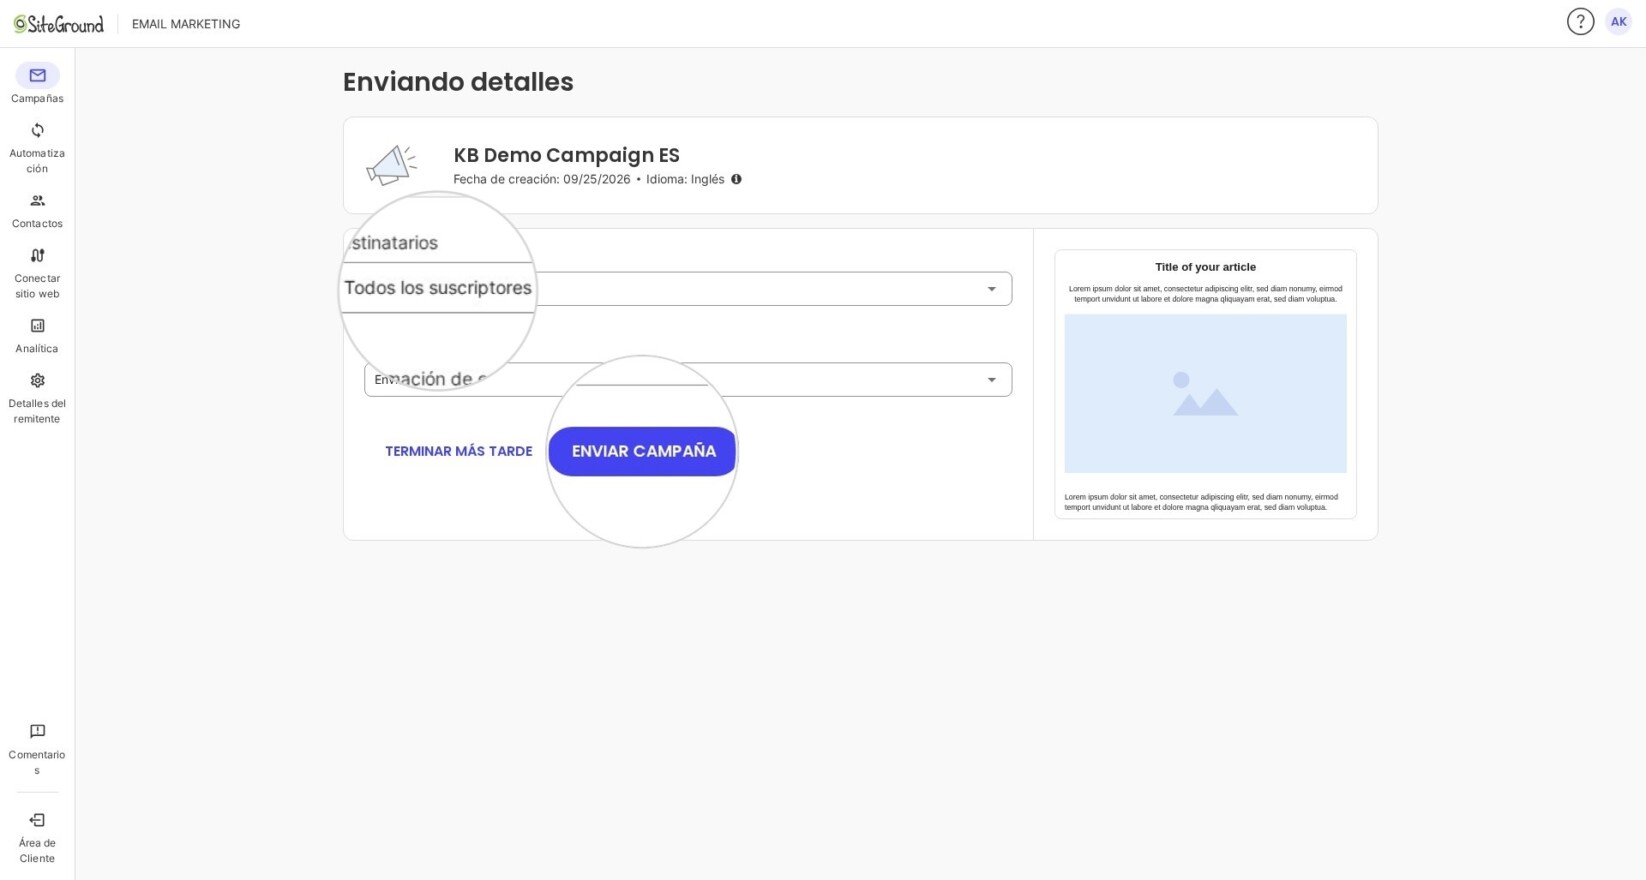This screenshot has height=880, width=1646.
Task: Click the 'Fecha de creación: 09/25/2026' text
Action: point(542,179)
